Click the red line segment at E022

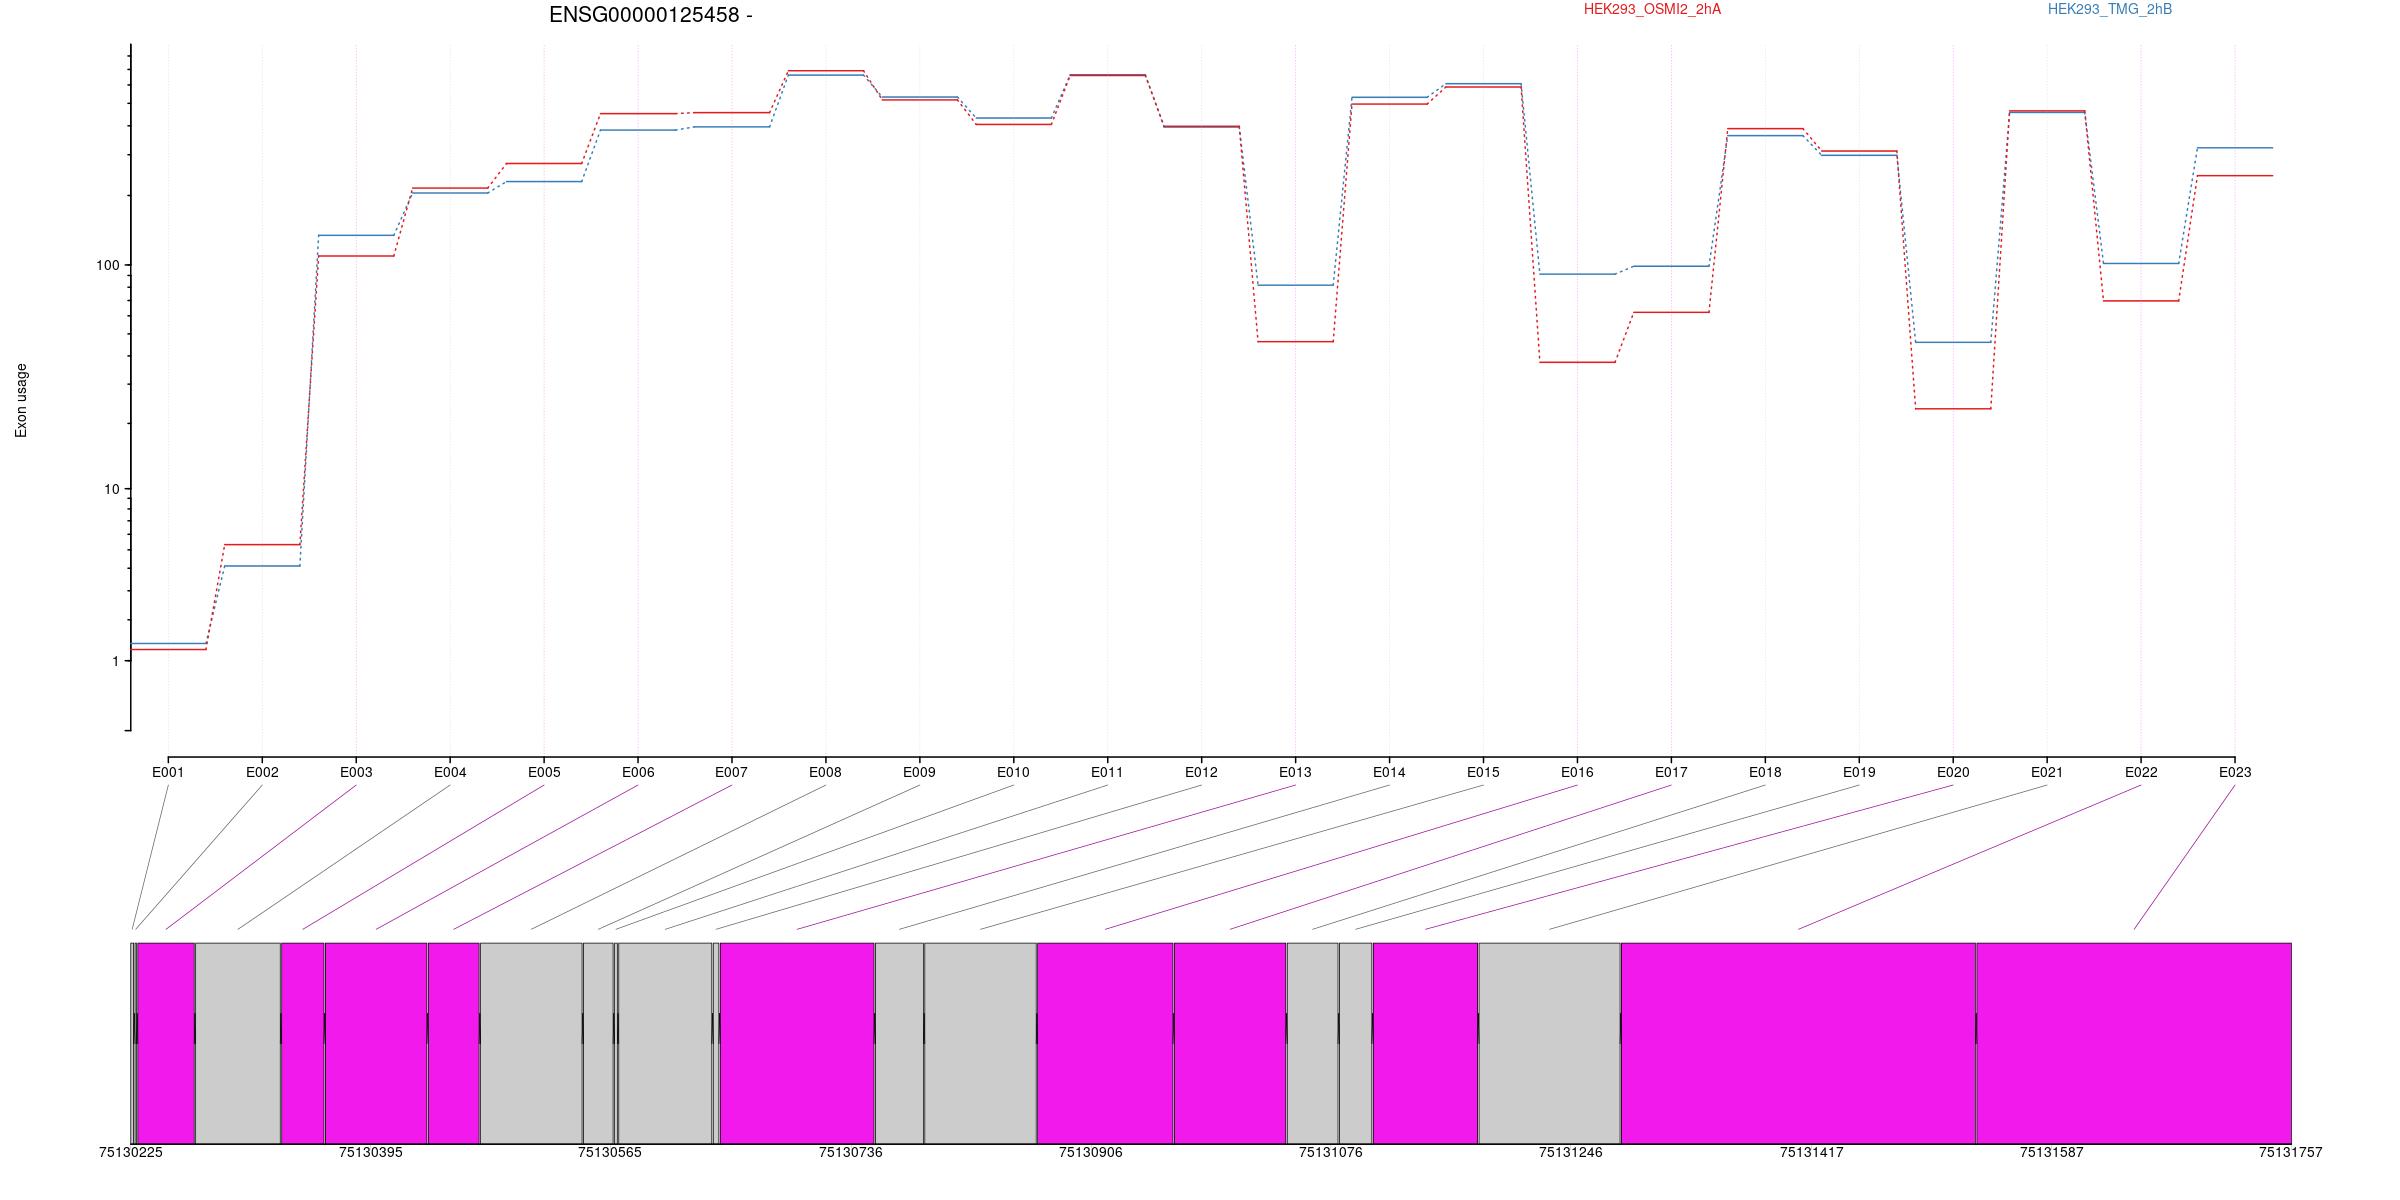[2141, 300]
